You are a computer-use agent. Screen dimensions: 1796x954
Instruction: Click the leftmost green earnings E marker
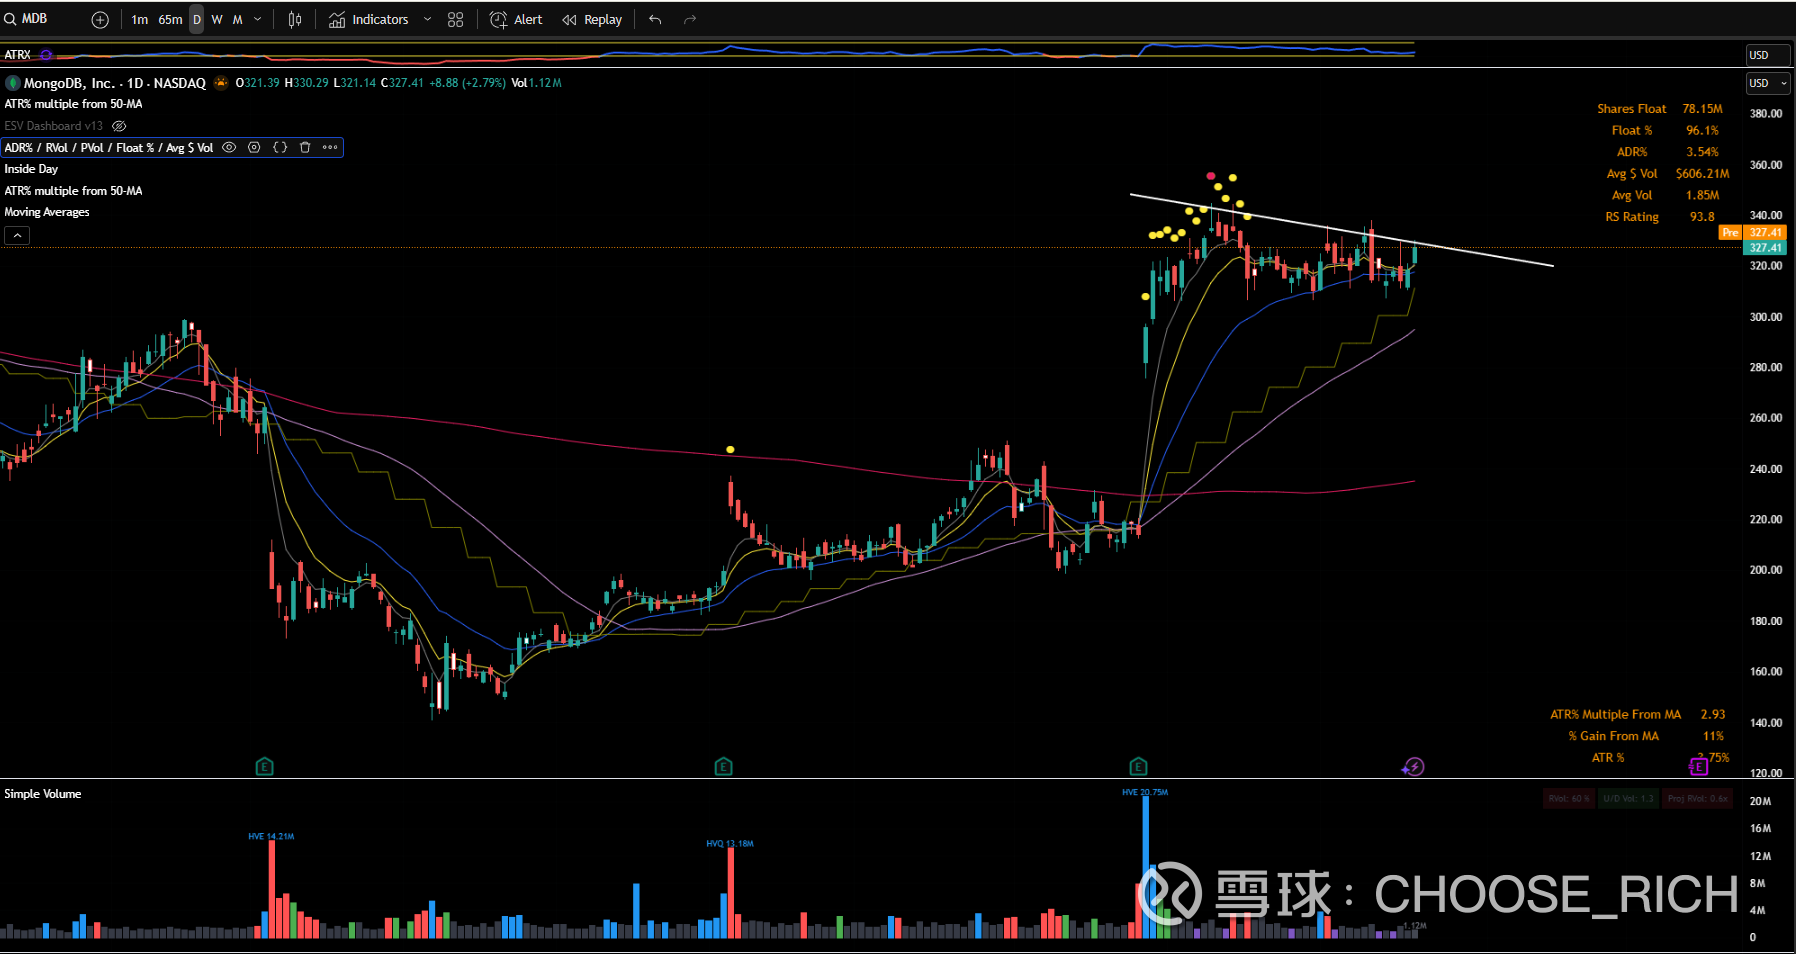[264, 767]
